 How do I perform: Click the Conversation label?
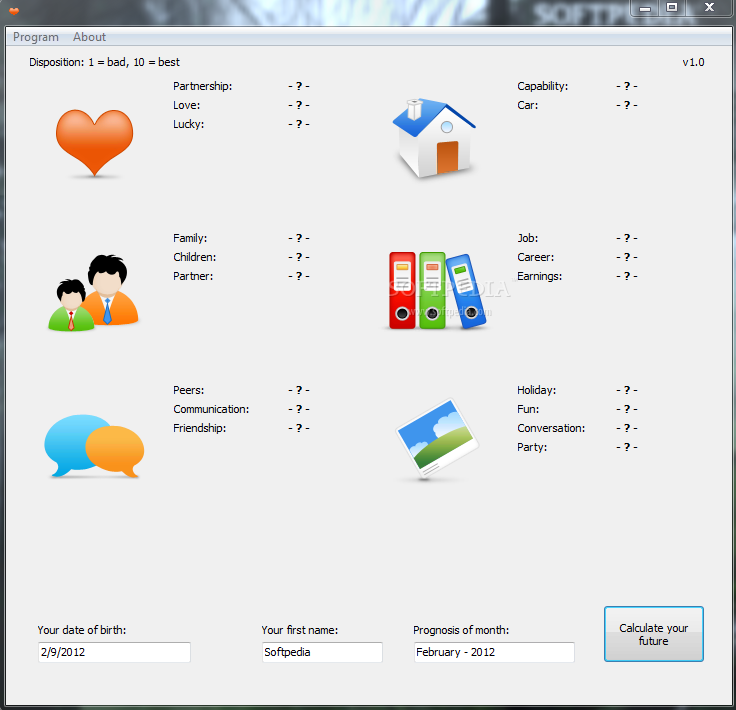[551, 428]
